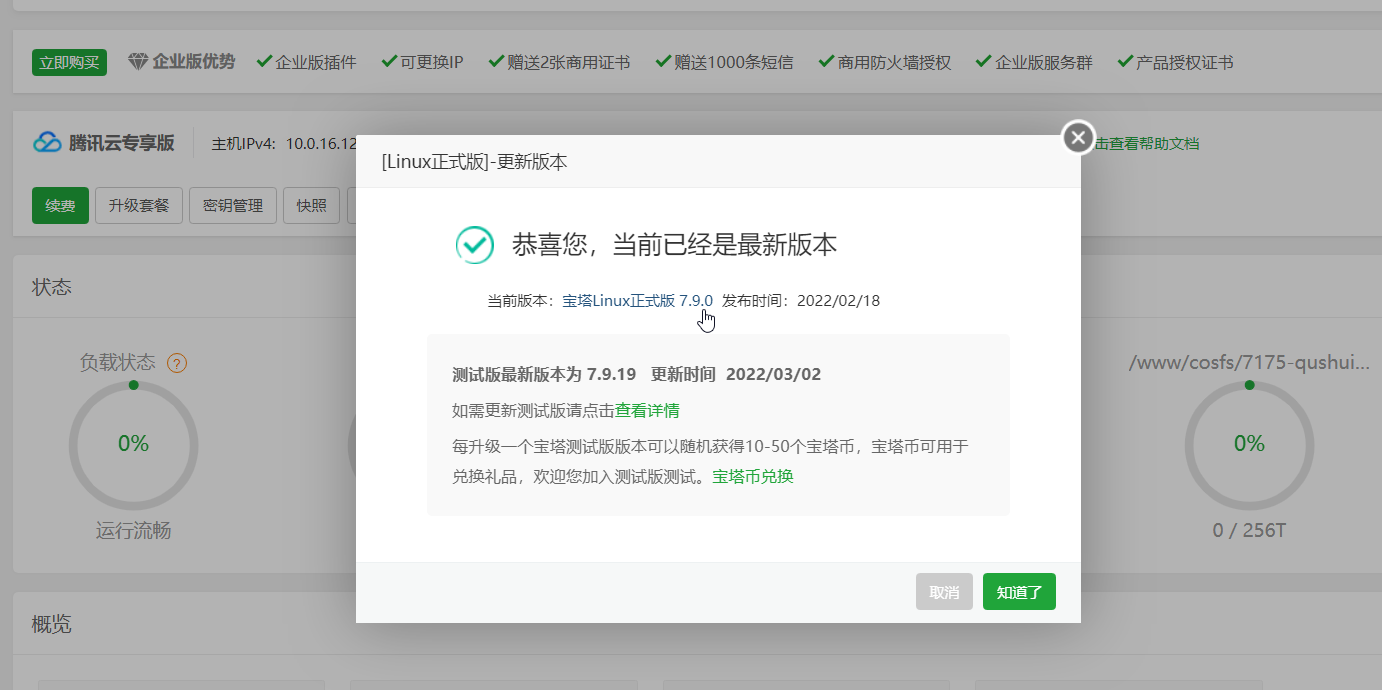Click the 取消 cancel button
The width and height of the screenshot is (1382, 690).
click(943, 591)
